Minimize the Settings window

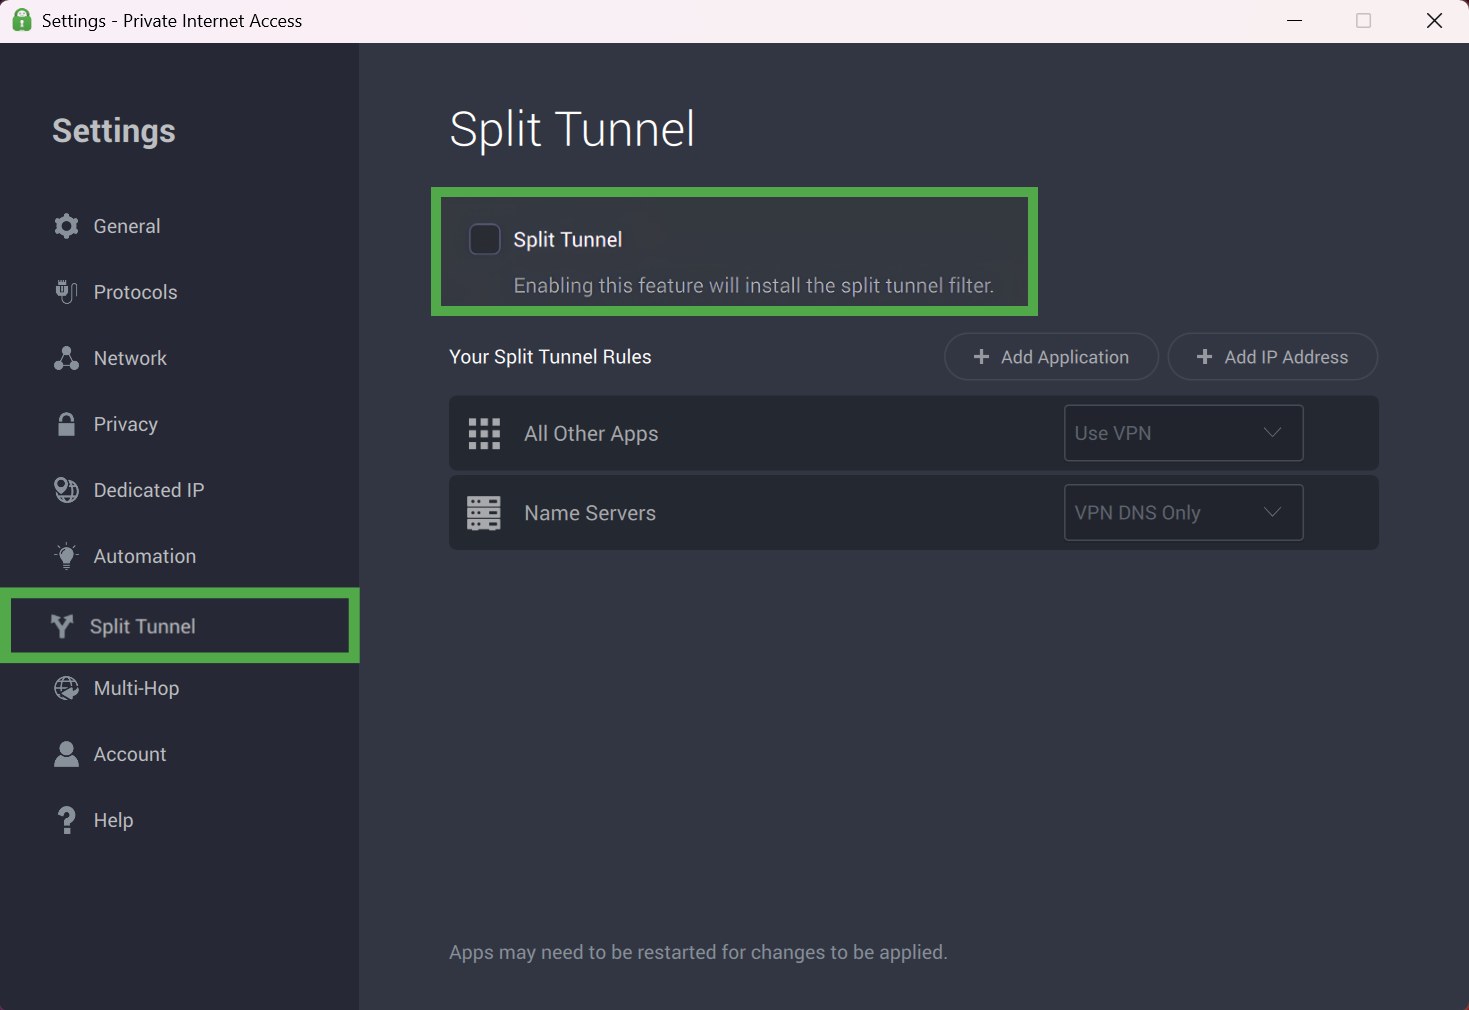tap(1294, 21)
